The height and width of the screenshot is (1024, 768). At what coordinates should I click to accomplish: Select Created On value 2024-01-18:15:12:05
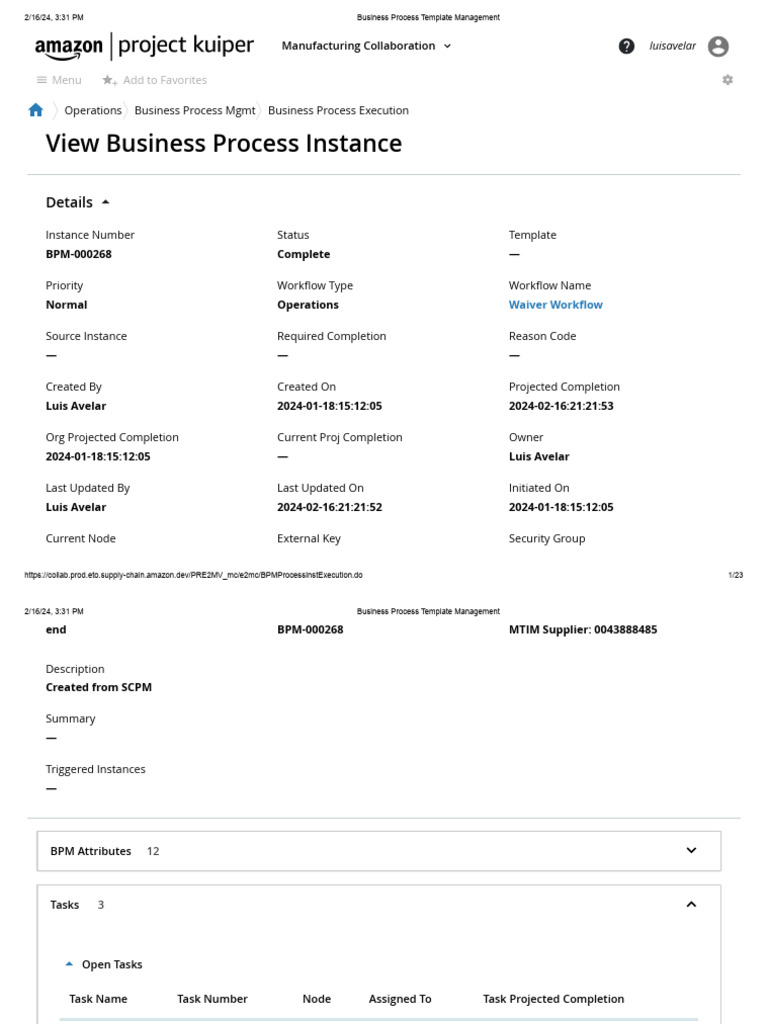coord(329,406)
